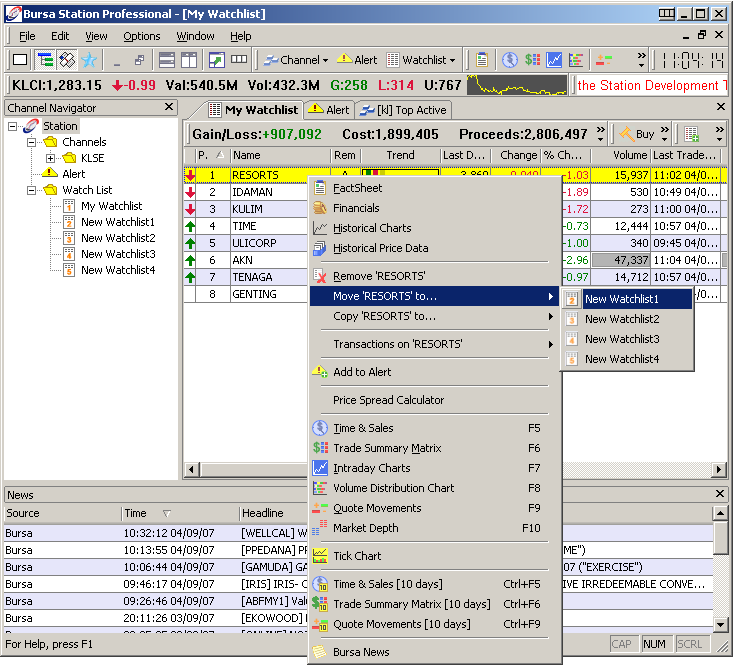Move RESORTS to New Watchlist4
This screenshot has width=733, height=665.
pyautogui.click(x=627, y=359)
